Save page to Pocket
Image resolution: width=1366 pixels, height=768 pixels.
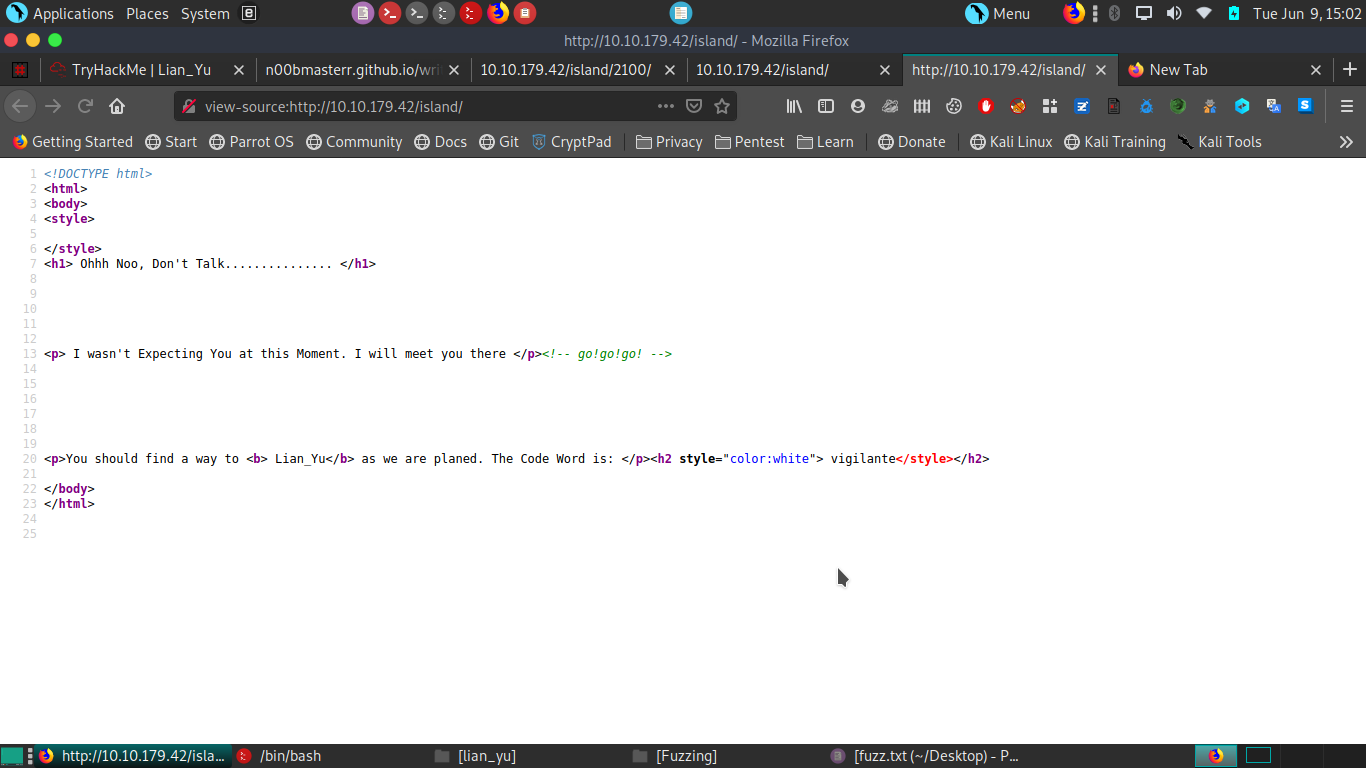[694, 106]
